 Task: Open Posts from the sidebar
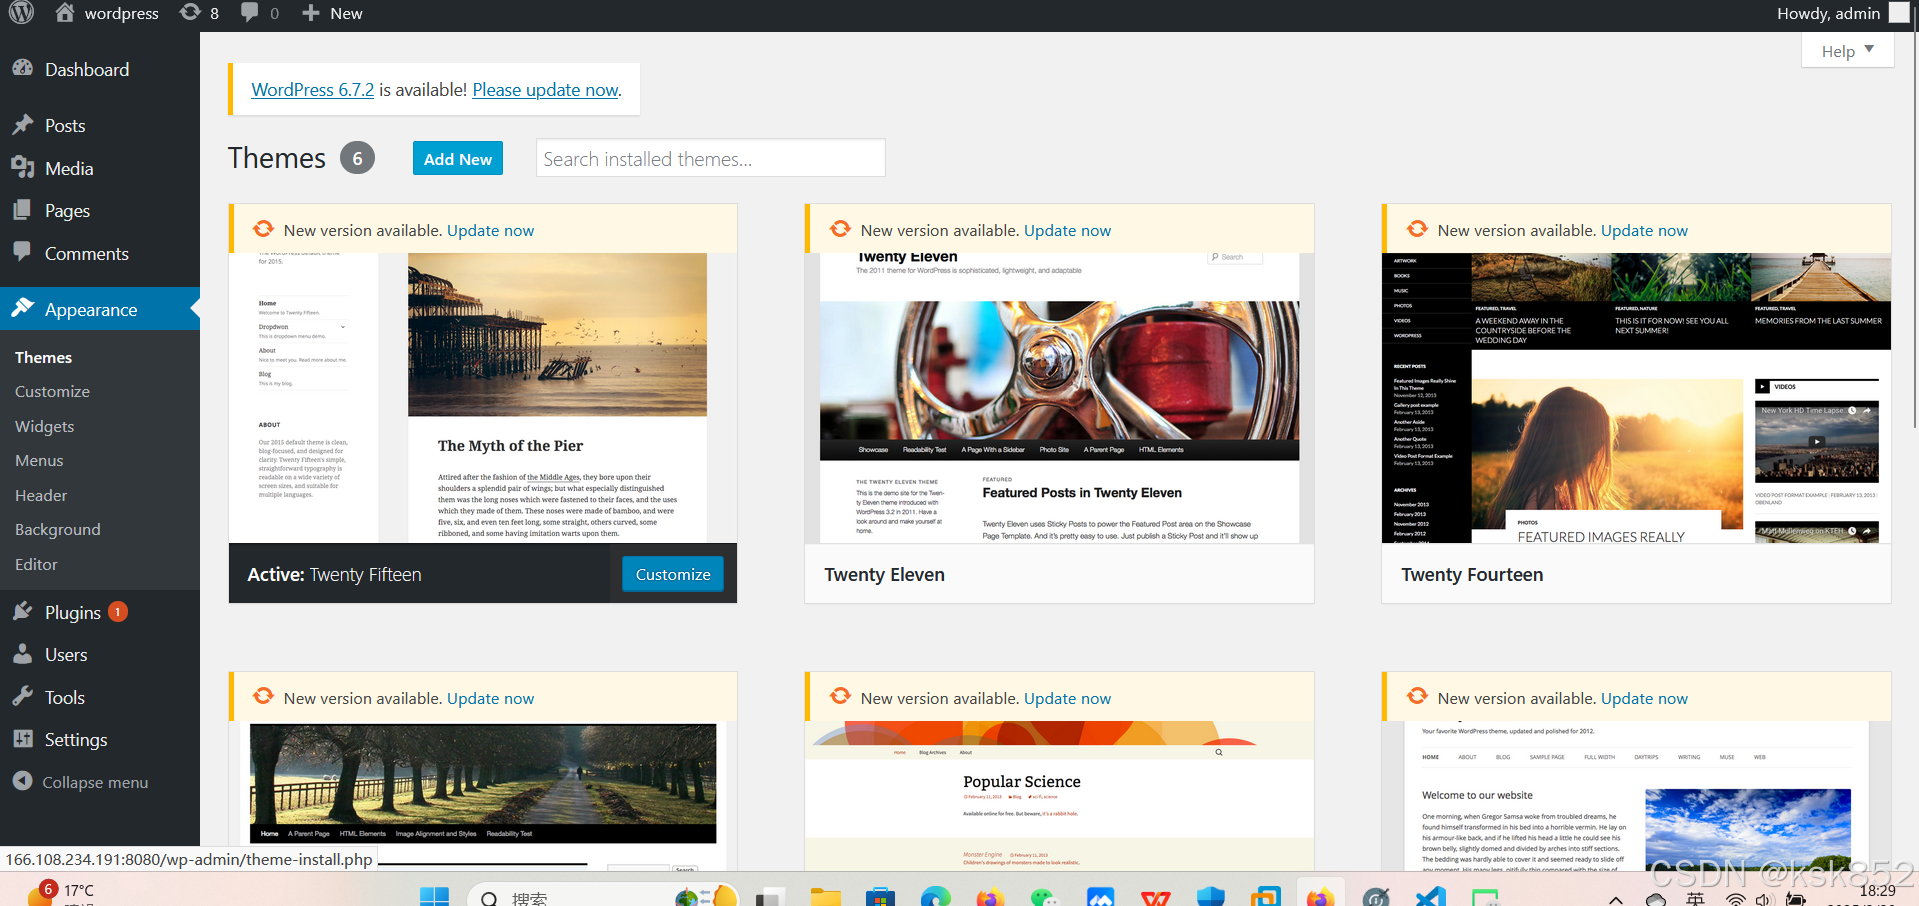point(100,126)
